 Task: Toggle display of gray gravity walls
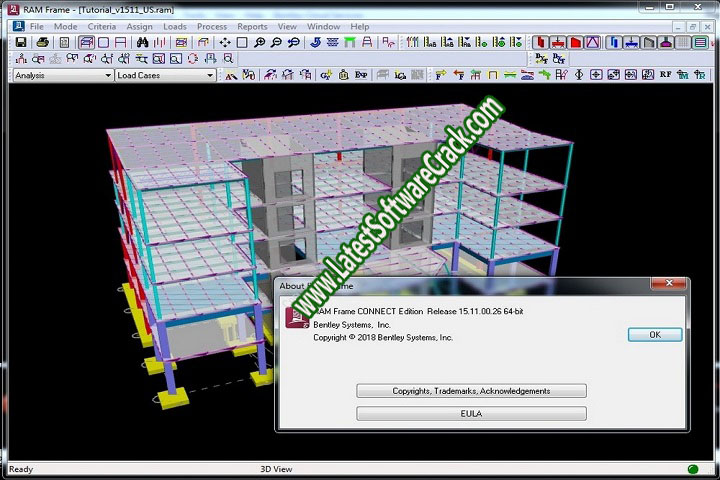click(649, 43)
